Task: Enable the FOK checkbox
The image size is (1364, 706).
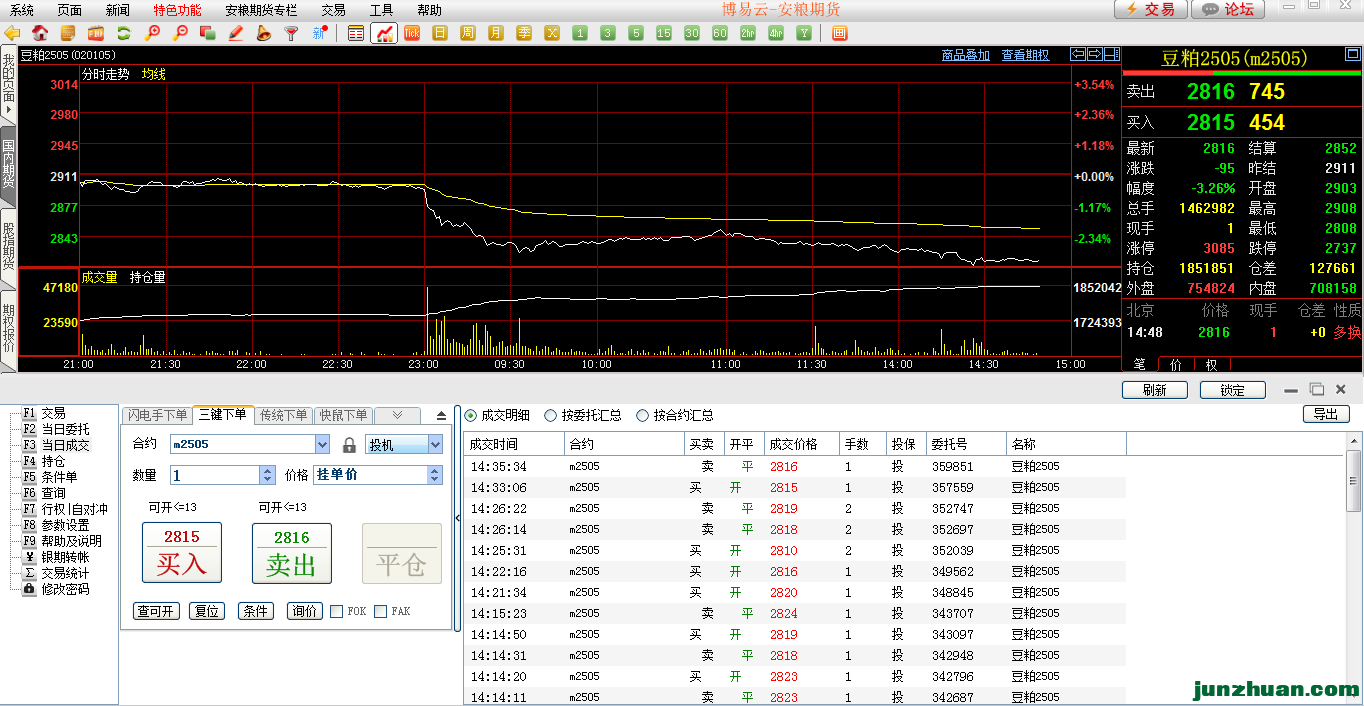Action: pyautogui.click(x=337, y=611)
